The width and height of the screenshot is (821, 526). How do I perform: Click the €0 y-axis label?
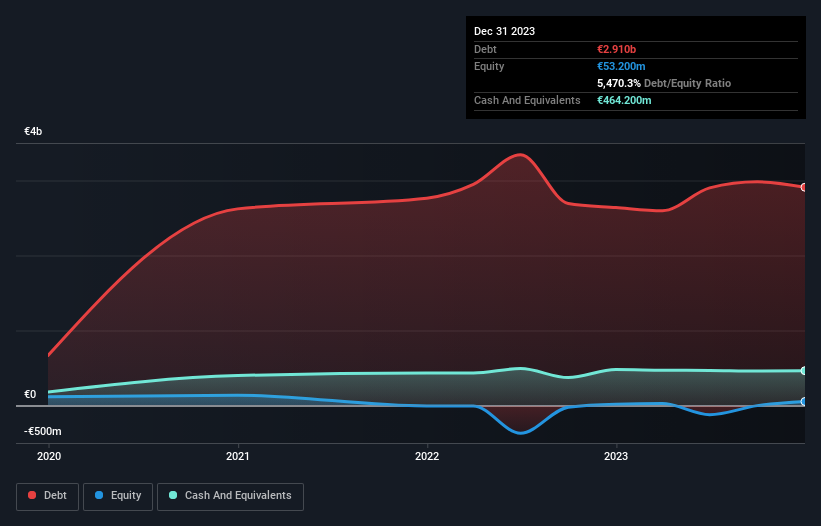click(30, 394)
